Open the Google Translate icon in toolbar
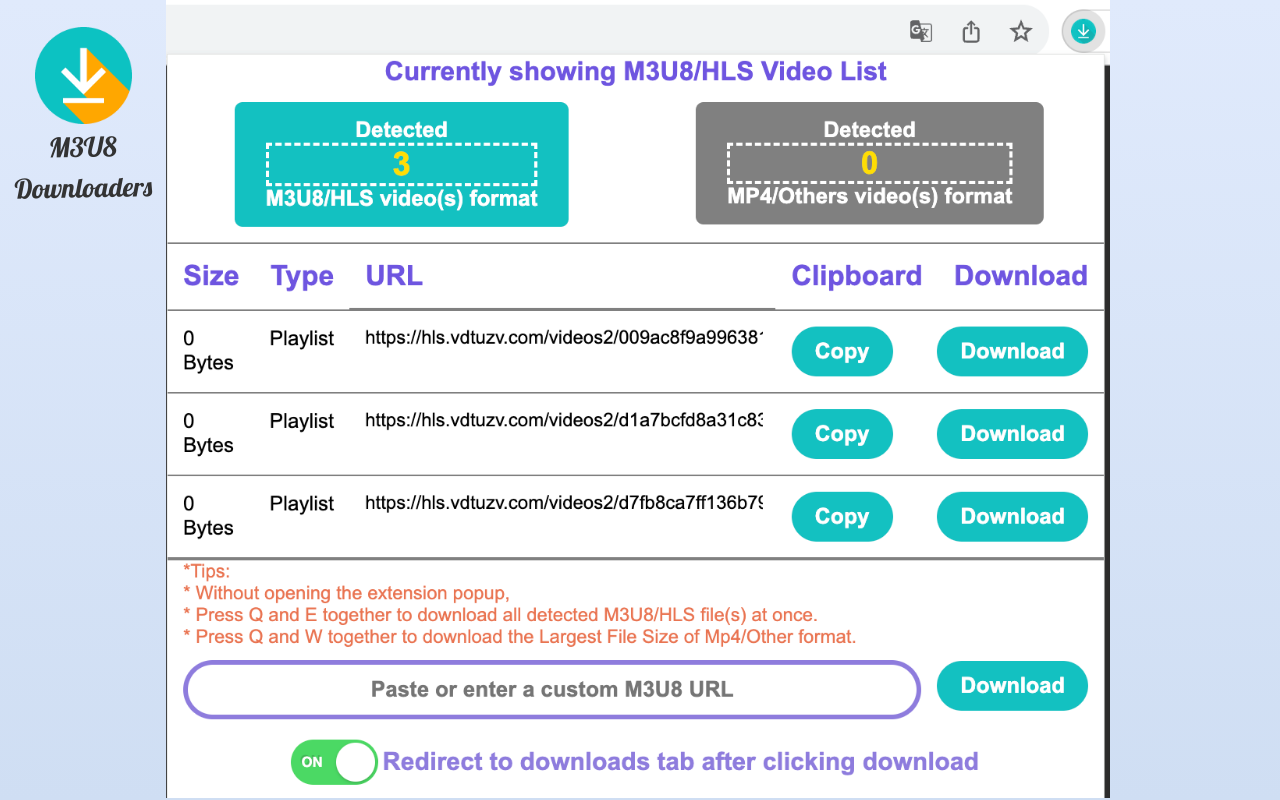The image size is (1280, 800). pyautogui.click(x=920, y=31)
